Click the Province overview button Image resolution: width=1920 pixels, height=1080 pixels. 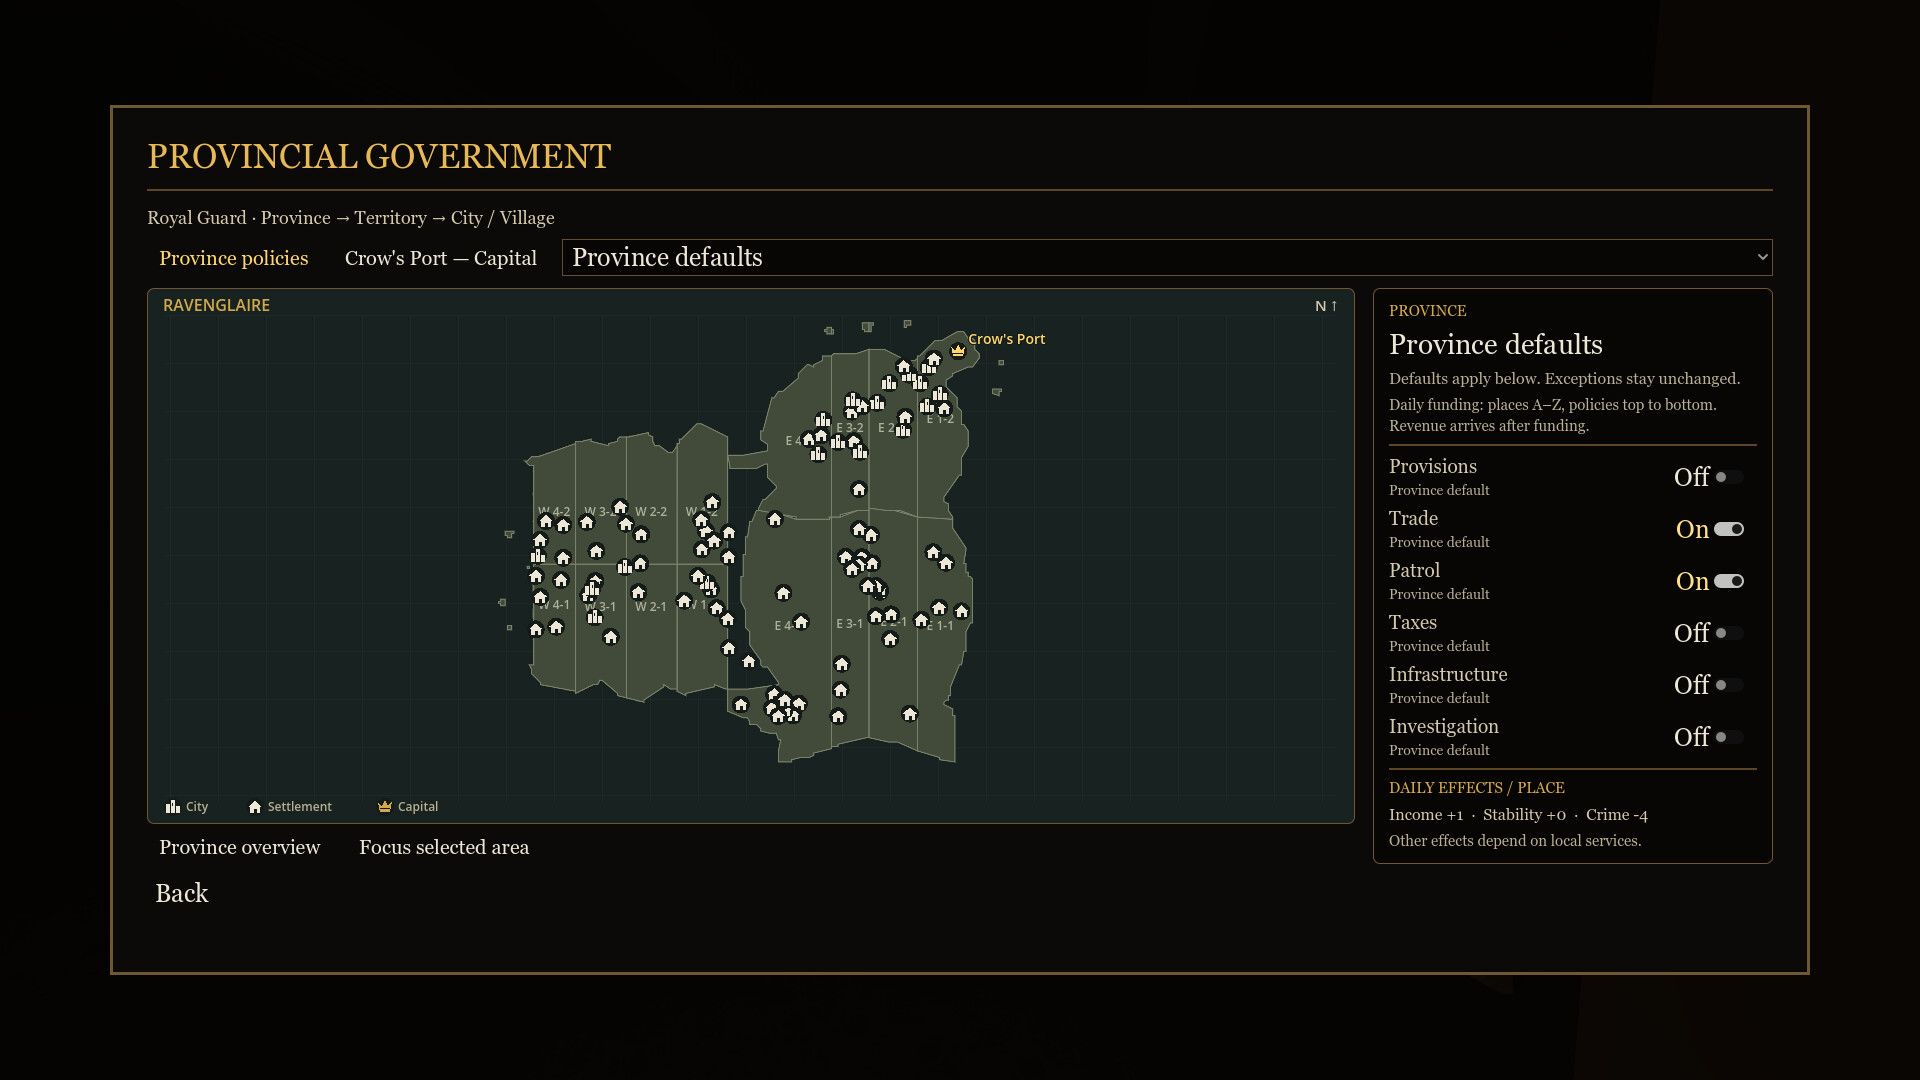point(240,847)
